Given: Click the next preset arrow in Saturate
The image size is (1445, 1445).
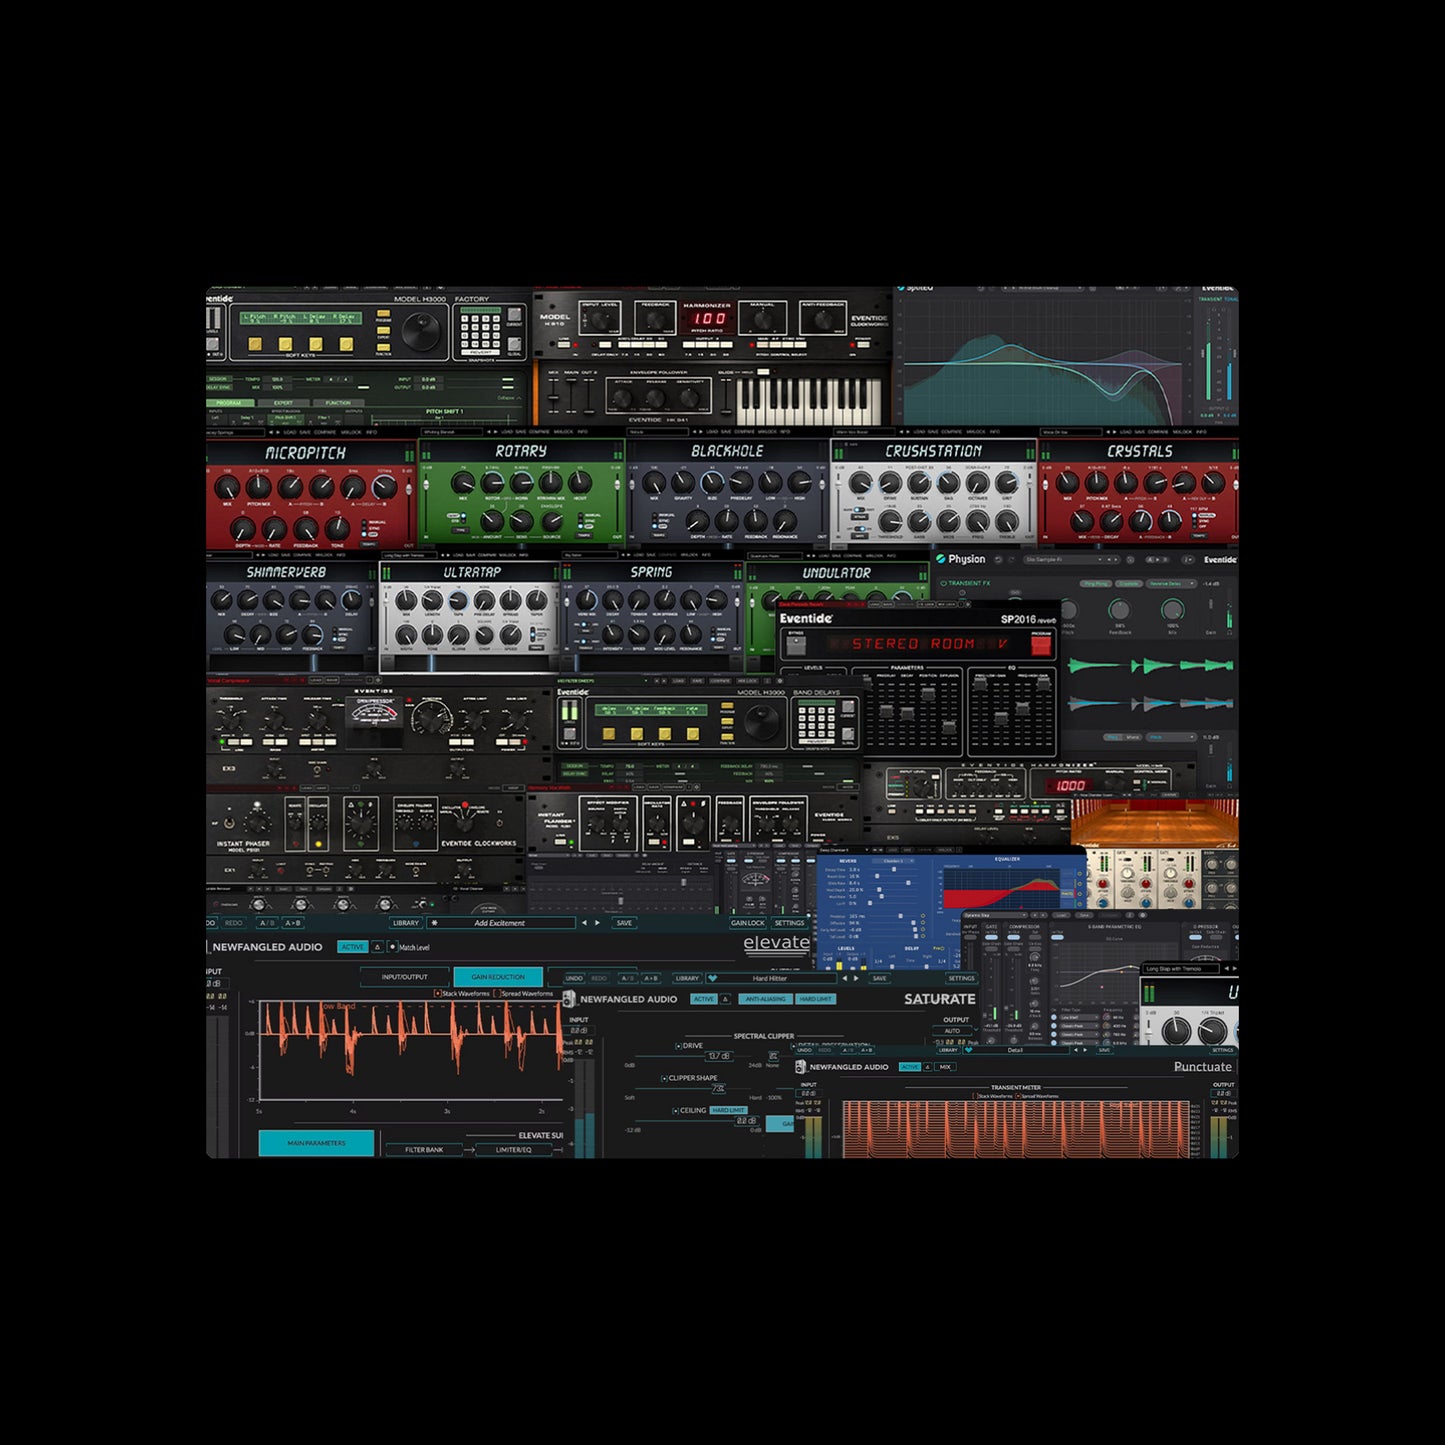Looking at the screenshot, I should (x=856, y=978).
